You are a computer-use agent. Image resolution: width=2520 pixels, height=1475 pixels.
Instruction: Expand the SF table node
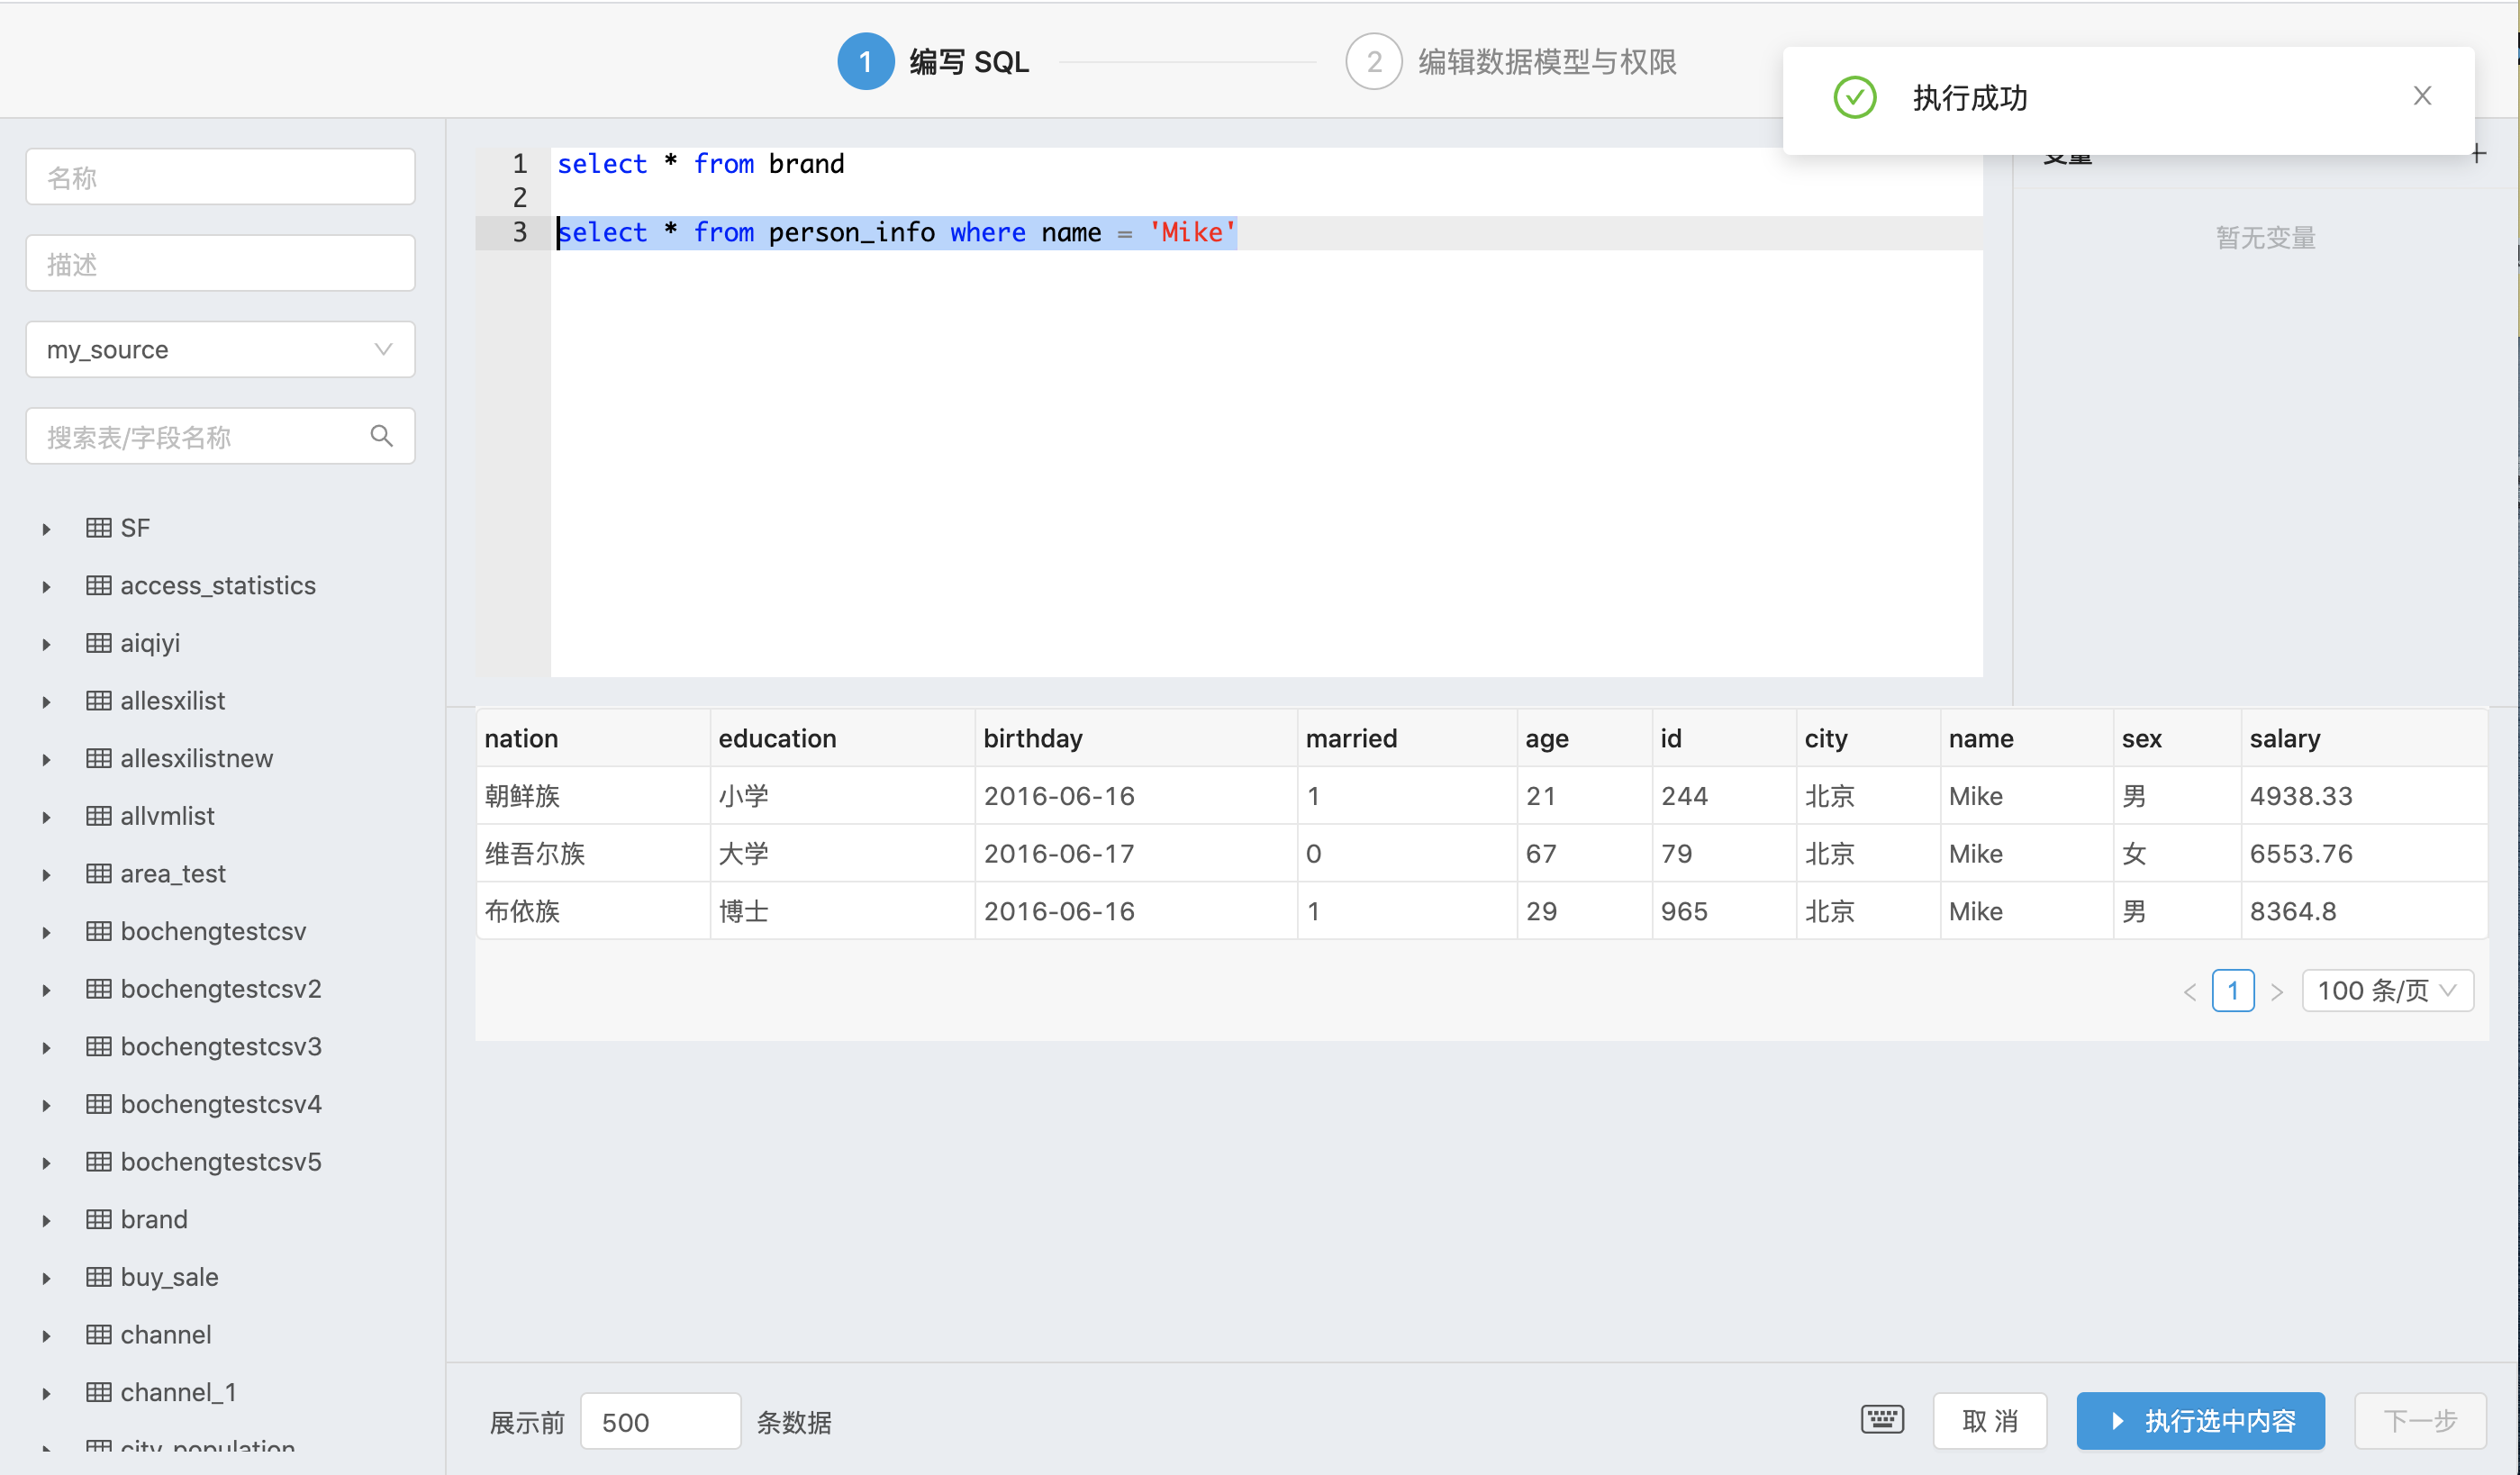tap(46, 529)
